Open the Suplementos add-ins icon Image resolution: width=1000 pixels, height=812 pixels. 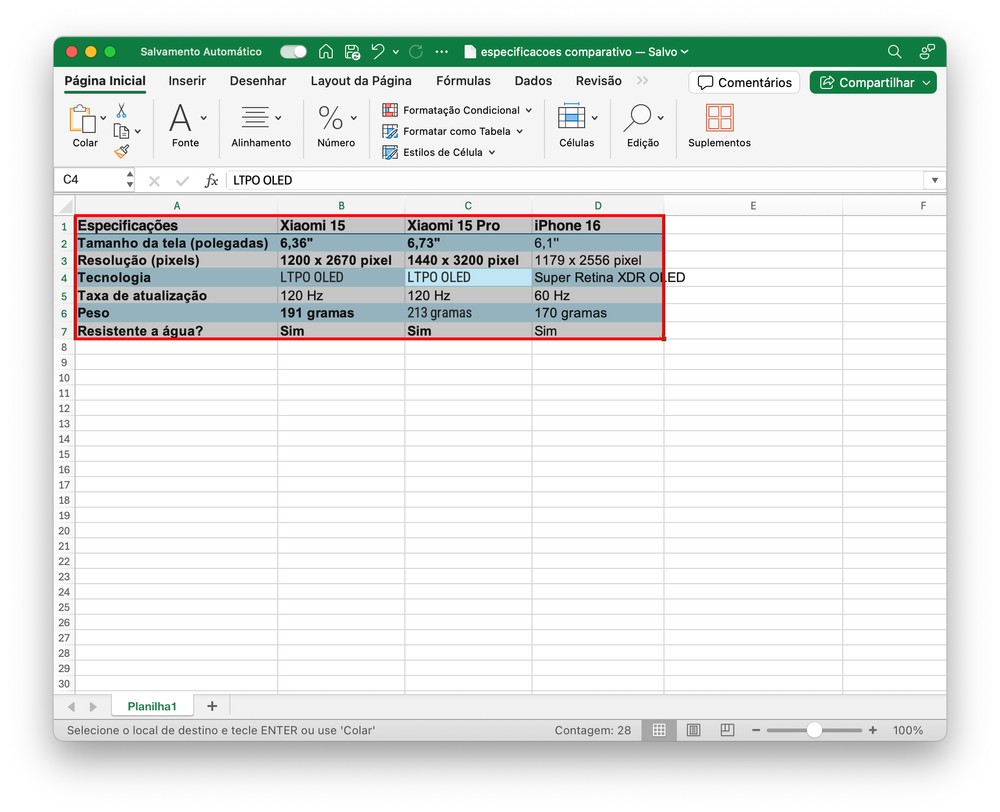click(719, 118)
